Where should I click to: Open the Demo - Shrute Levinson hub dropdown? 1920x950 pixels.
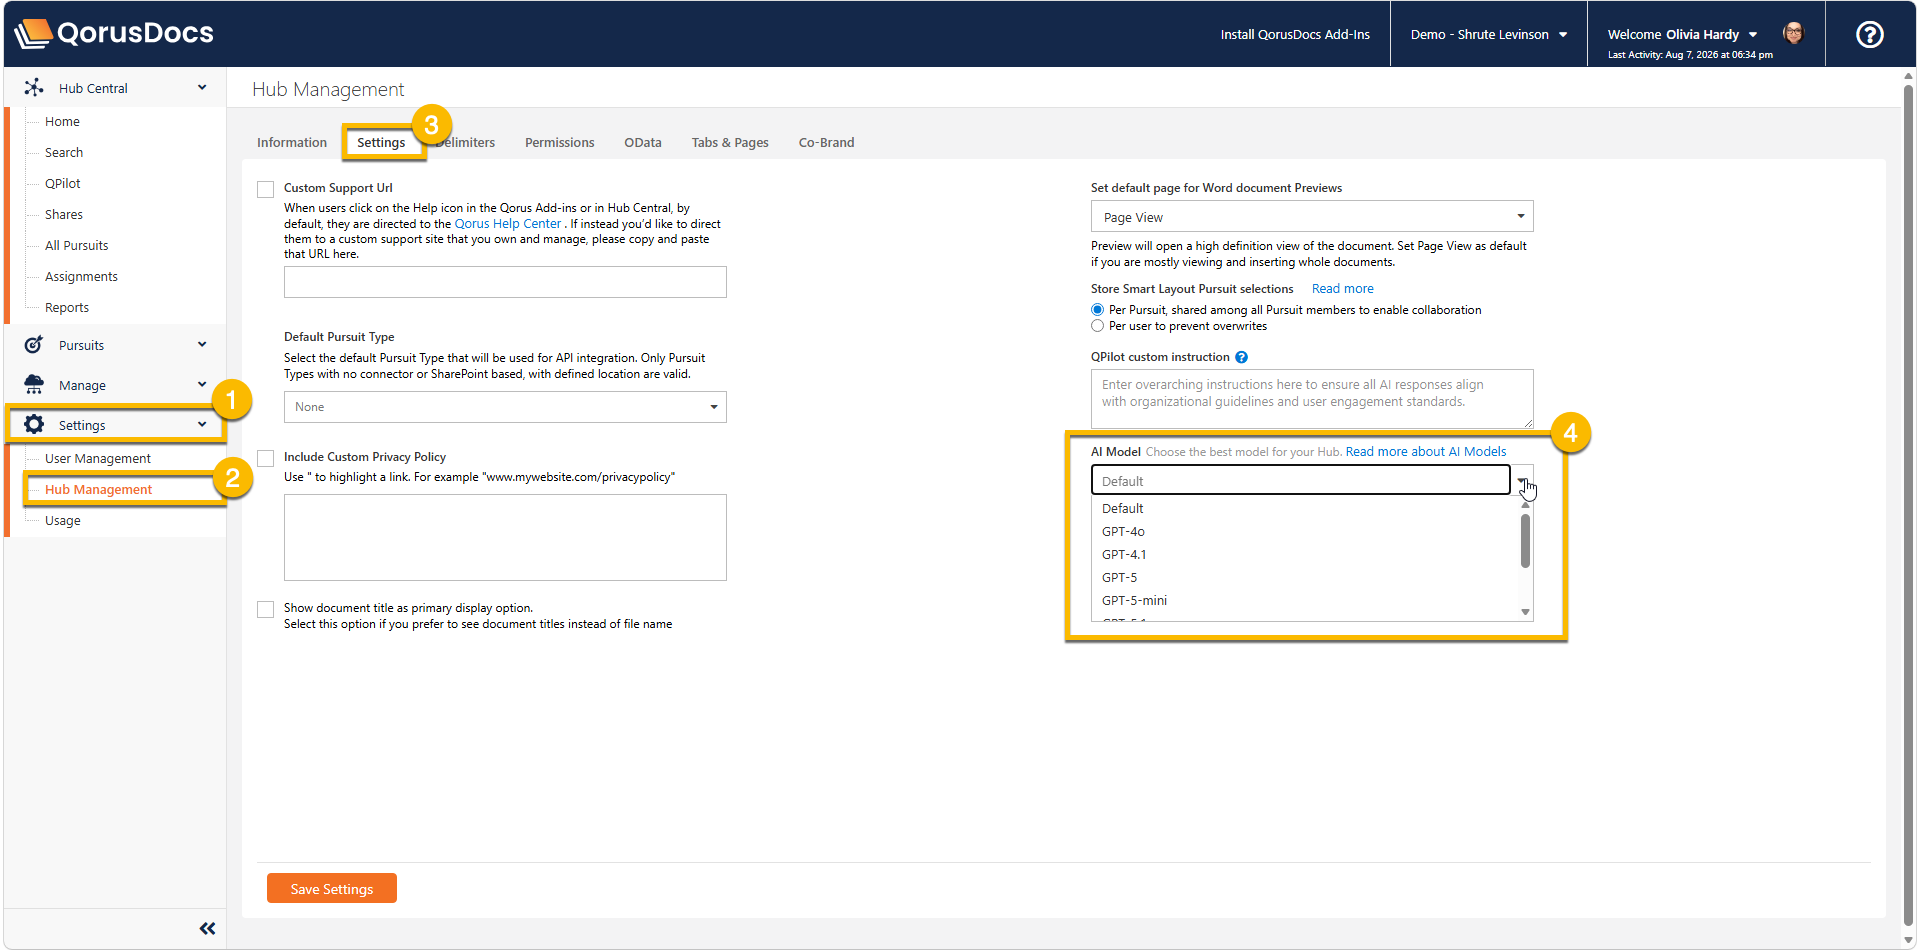(x=1488, y=34)
